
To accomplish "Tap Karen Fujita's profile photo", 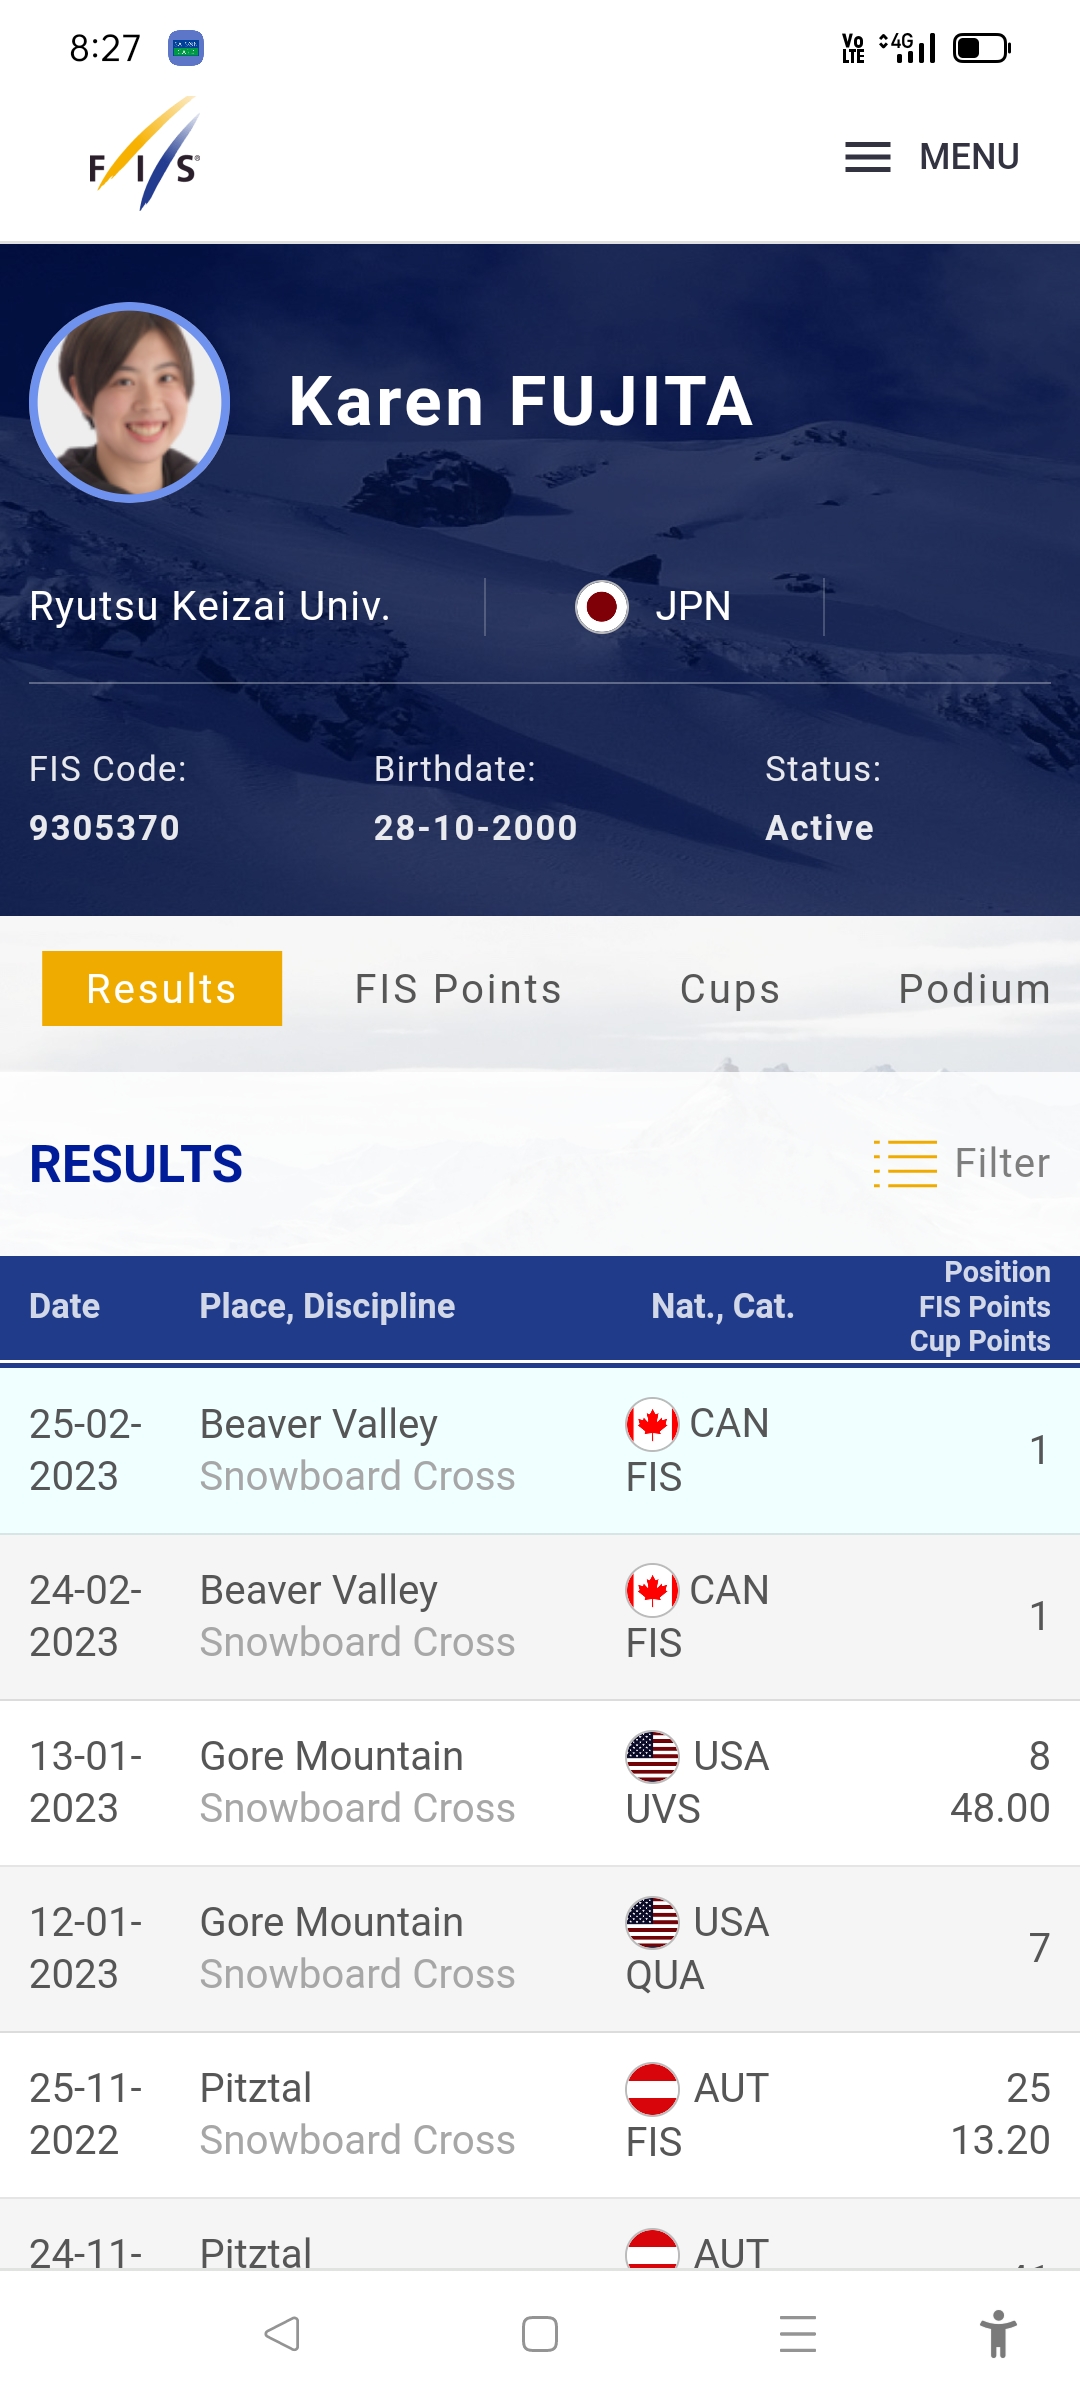I will [130, 402].
